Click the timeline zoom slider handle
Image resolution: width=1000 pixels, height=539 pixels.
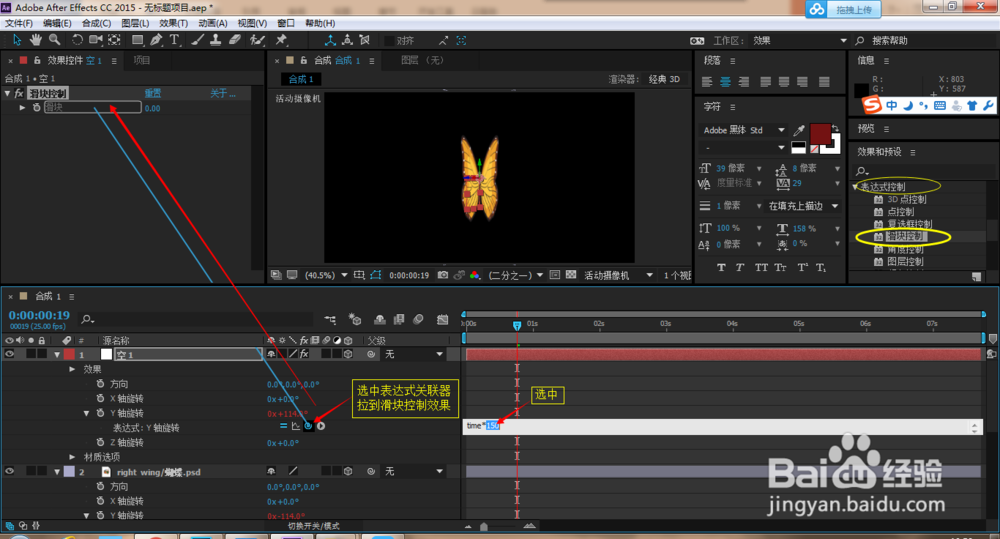pos(483,527)
